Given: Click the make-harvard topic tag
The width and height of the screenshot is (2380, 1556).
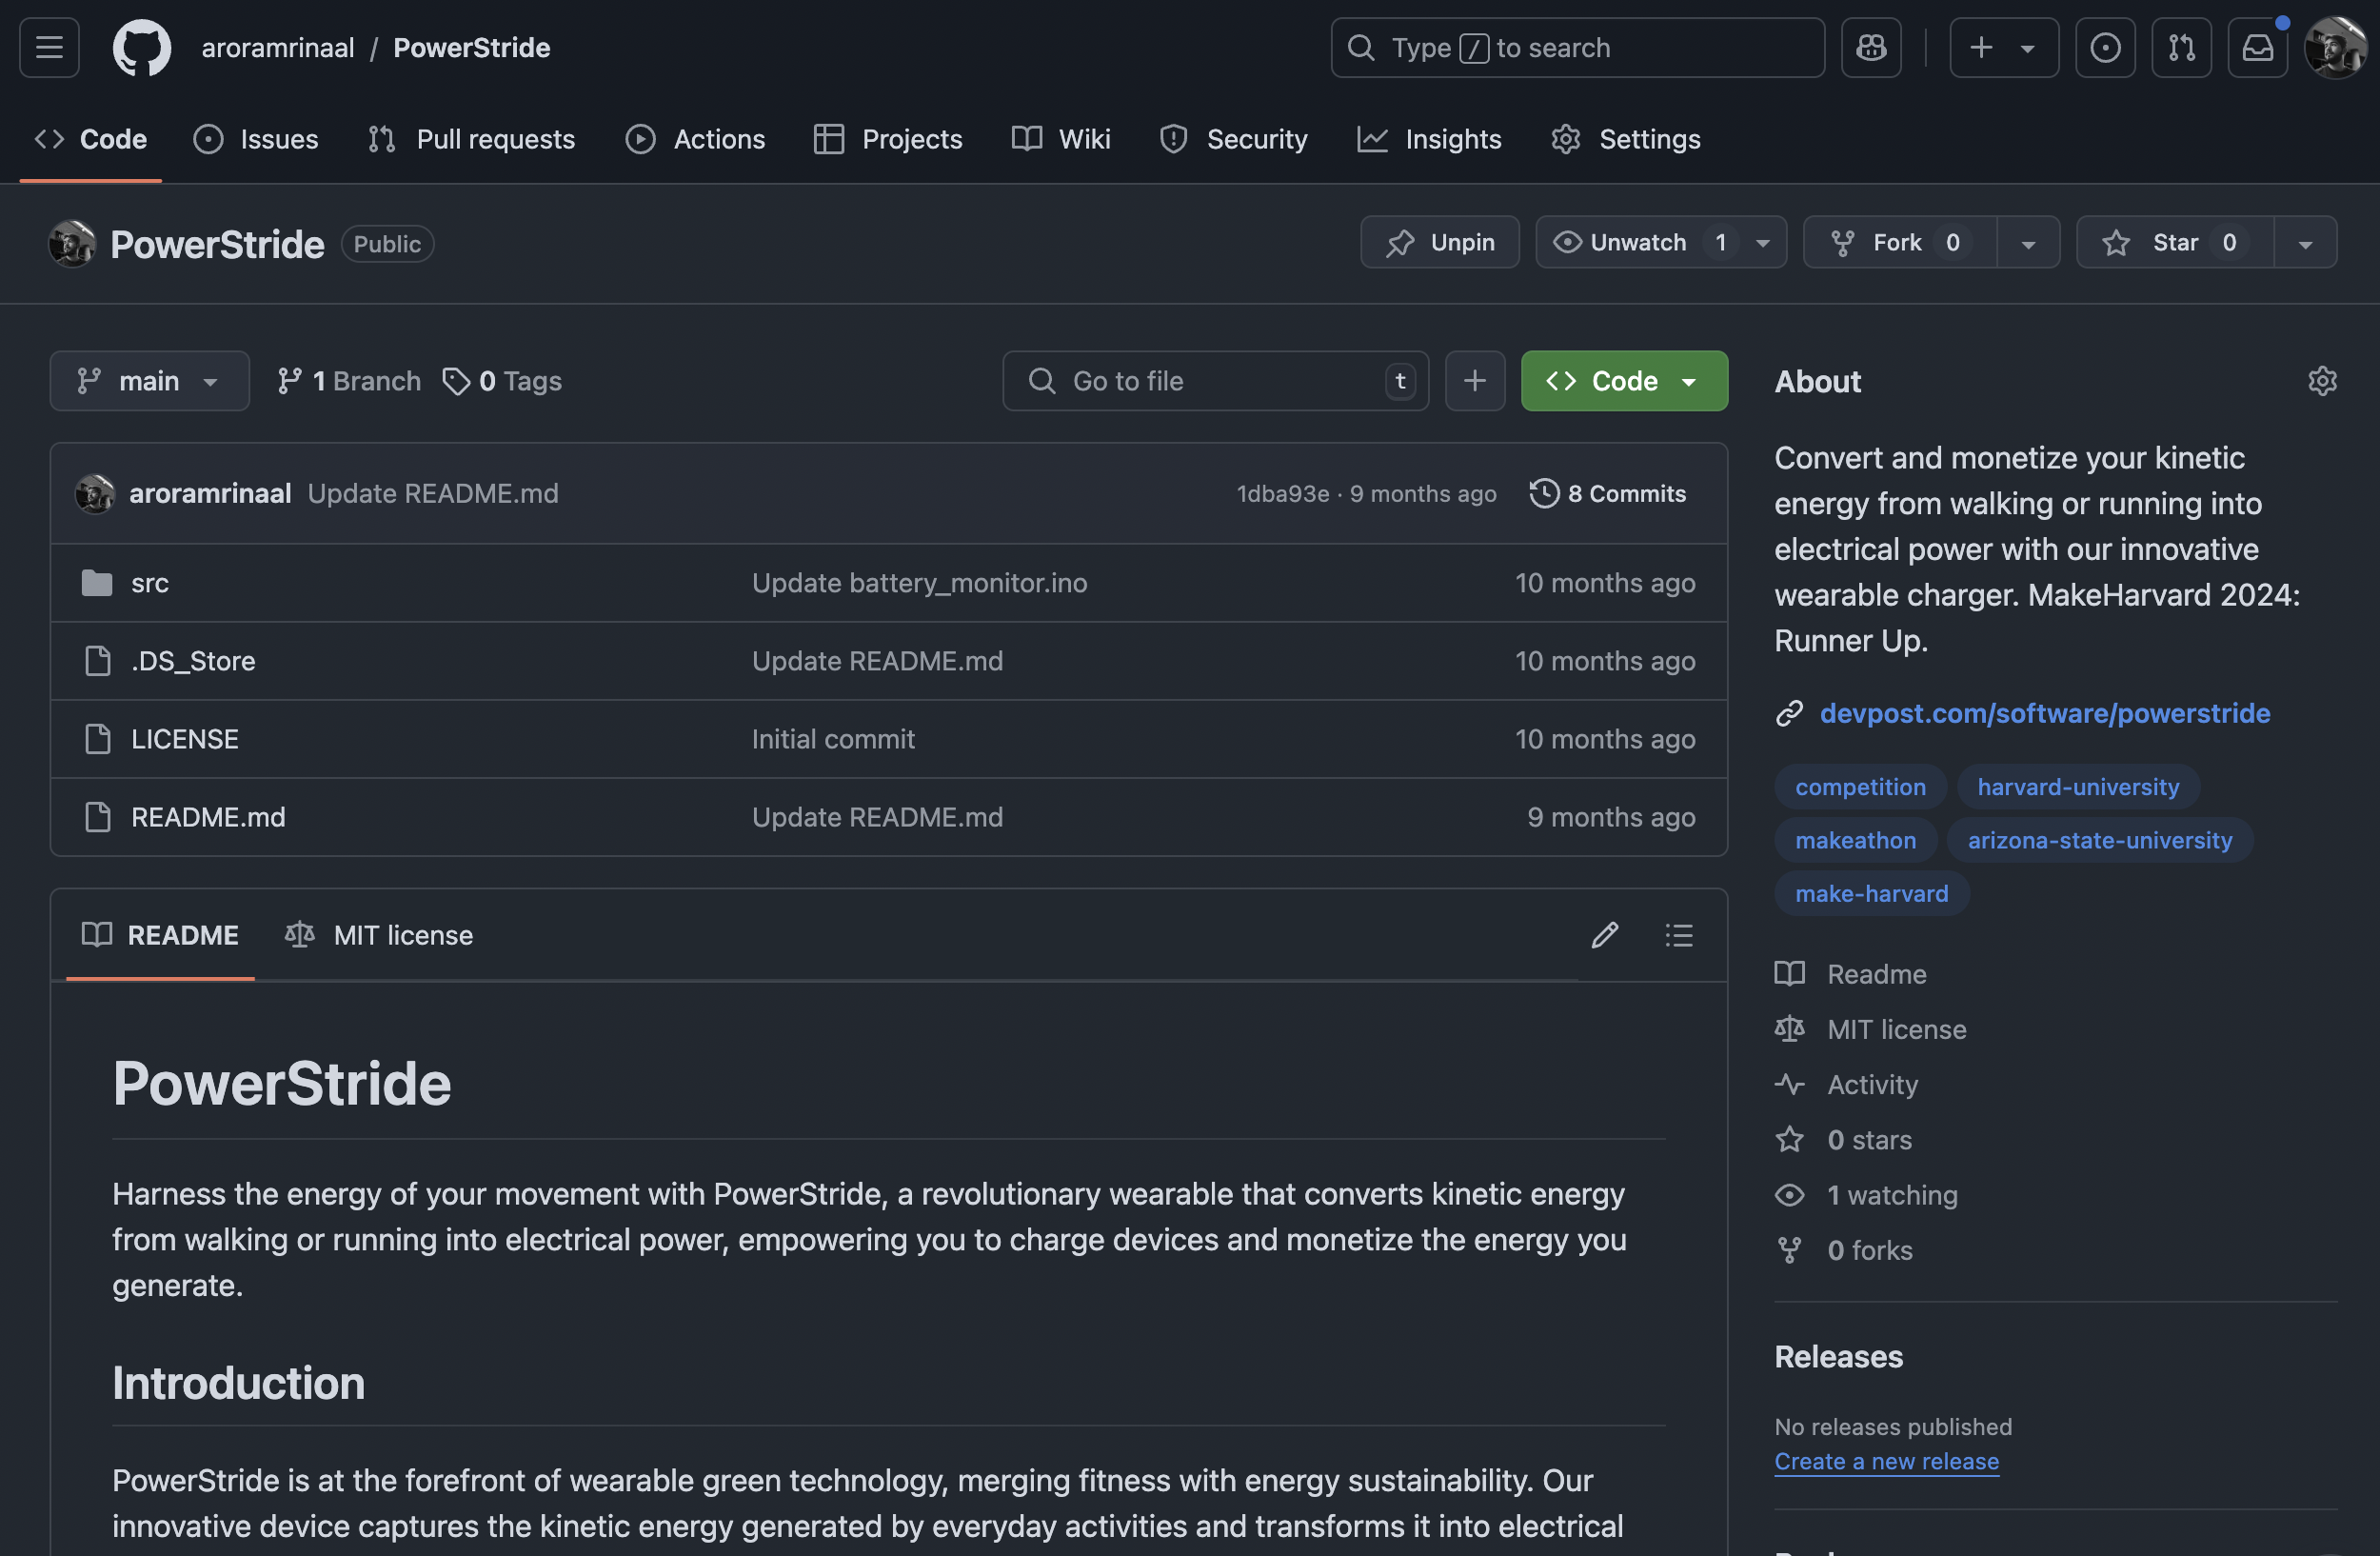Looking at the screenshot, I should [1871, 893].
